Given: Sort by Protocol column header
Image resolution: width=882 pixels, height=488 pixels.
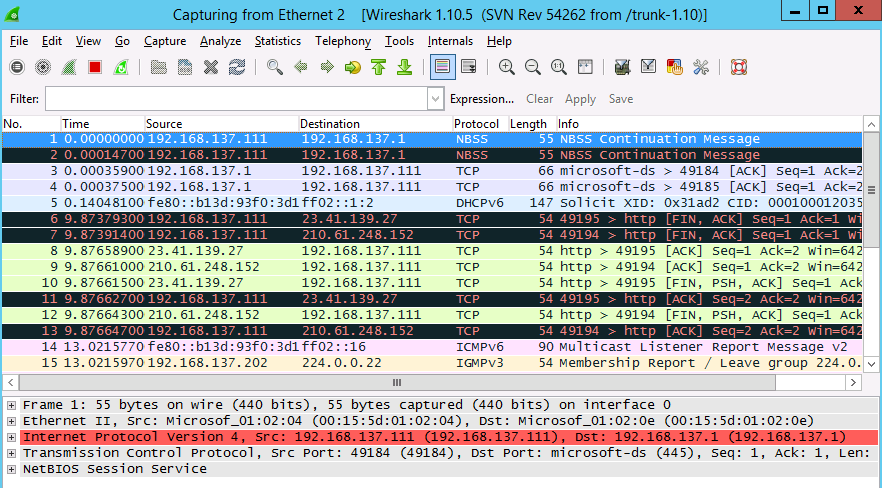Looking at the screenshot, I should pyautogui.click(x=480, y=124).
